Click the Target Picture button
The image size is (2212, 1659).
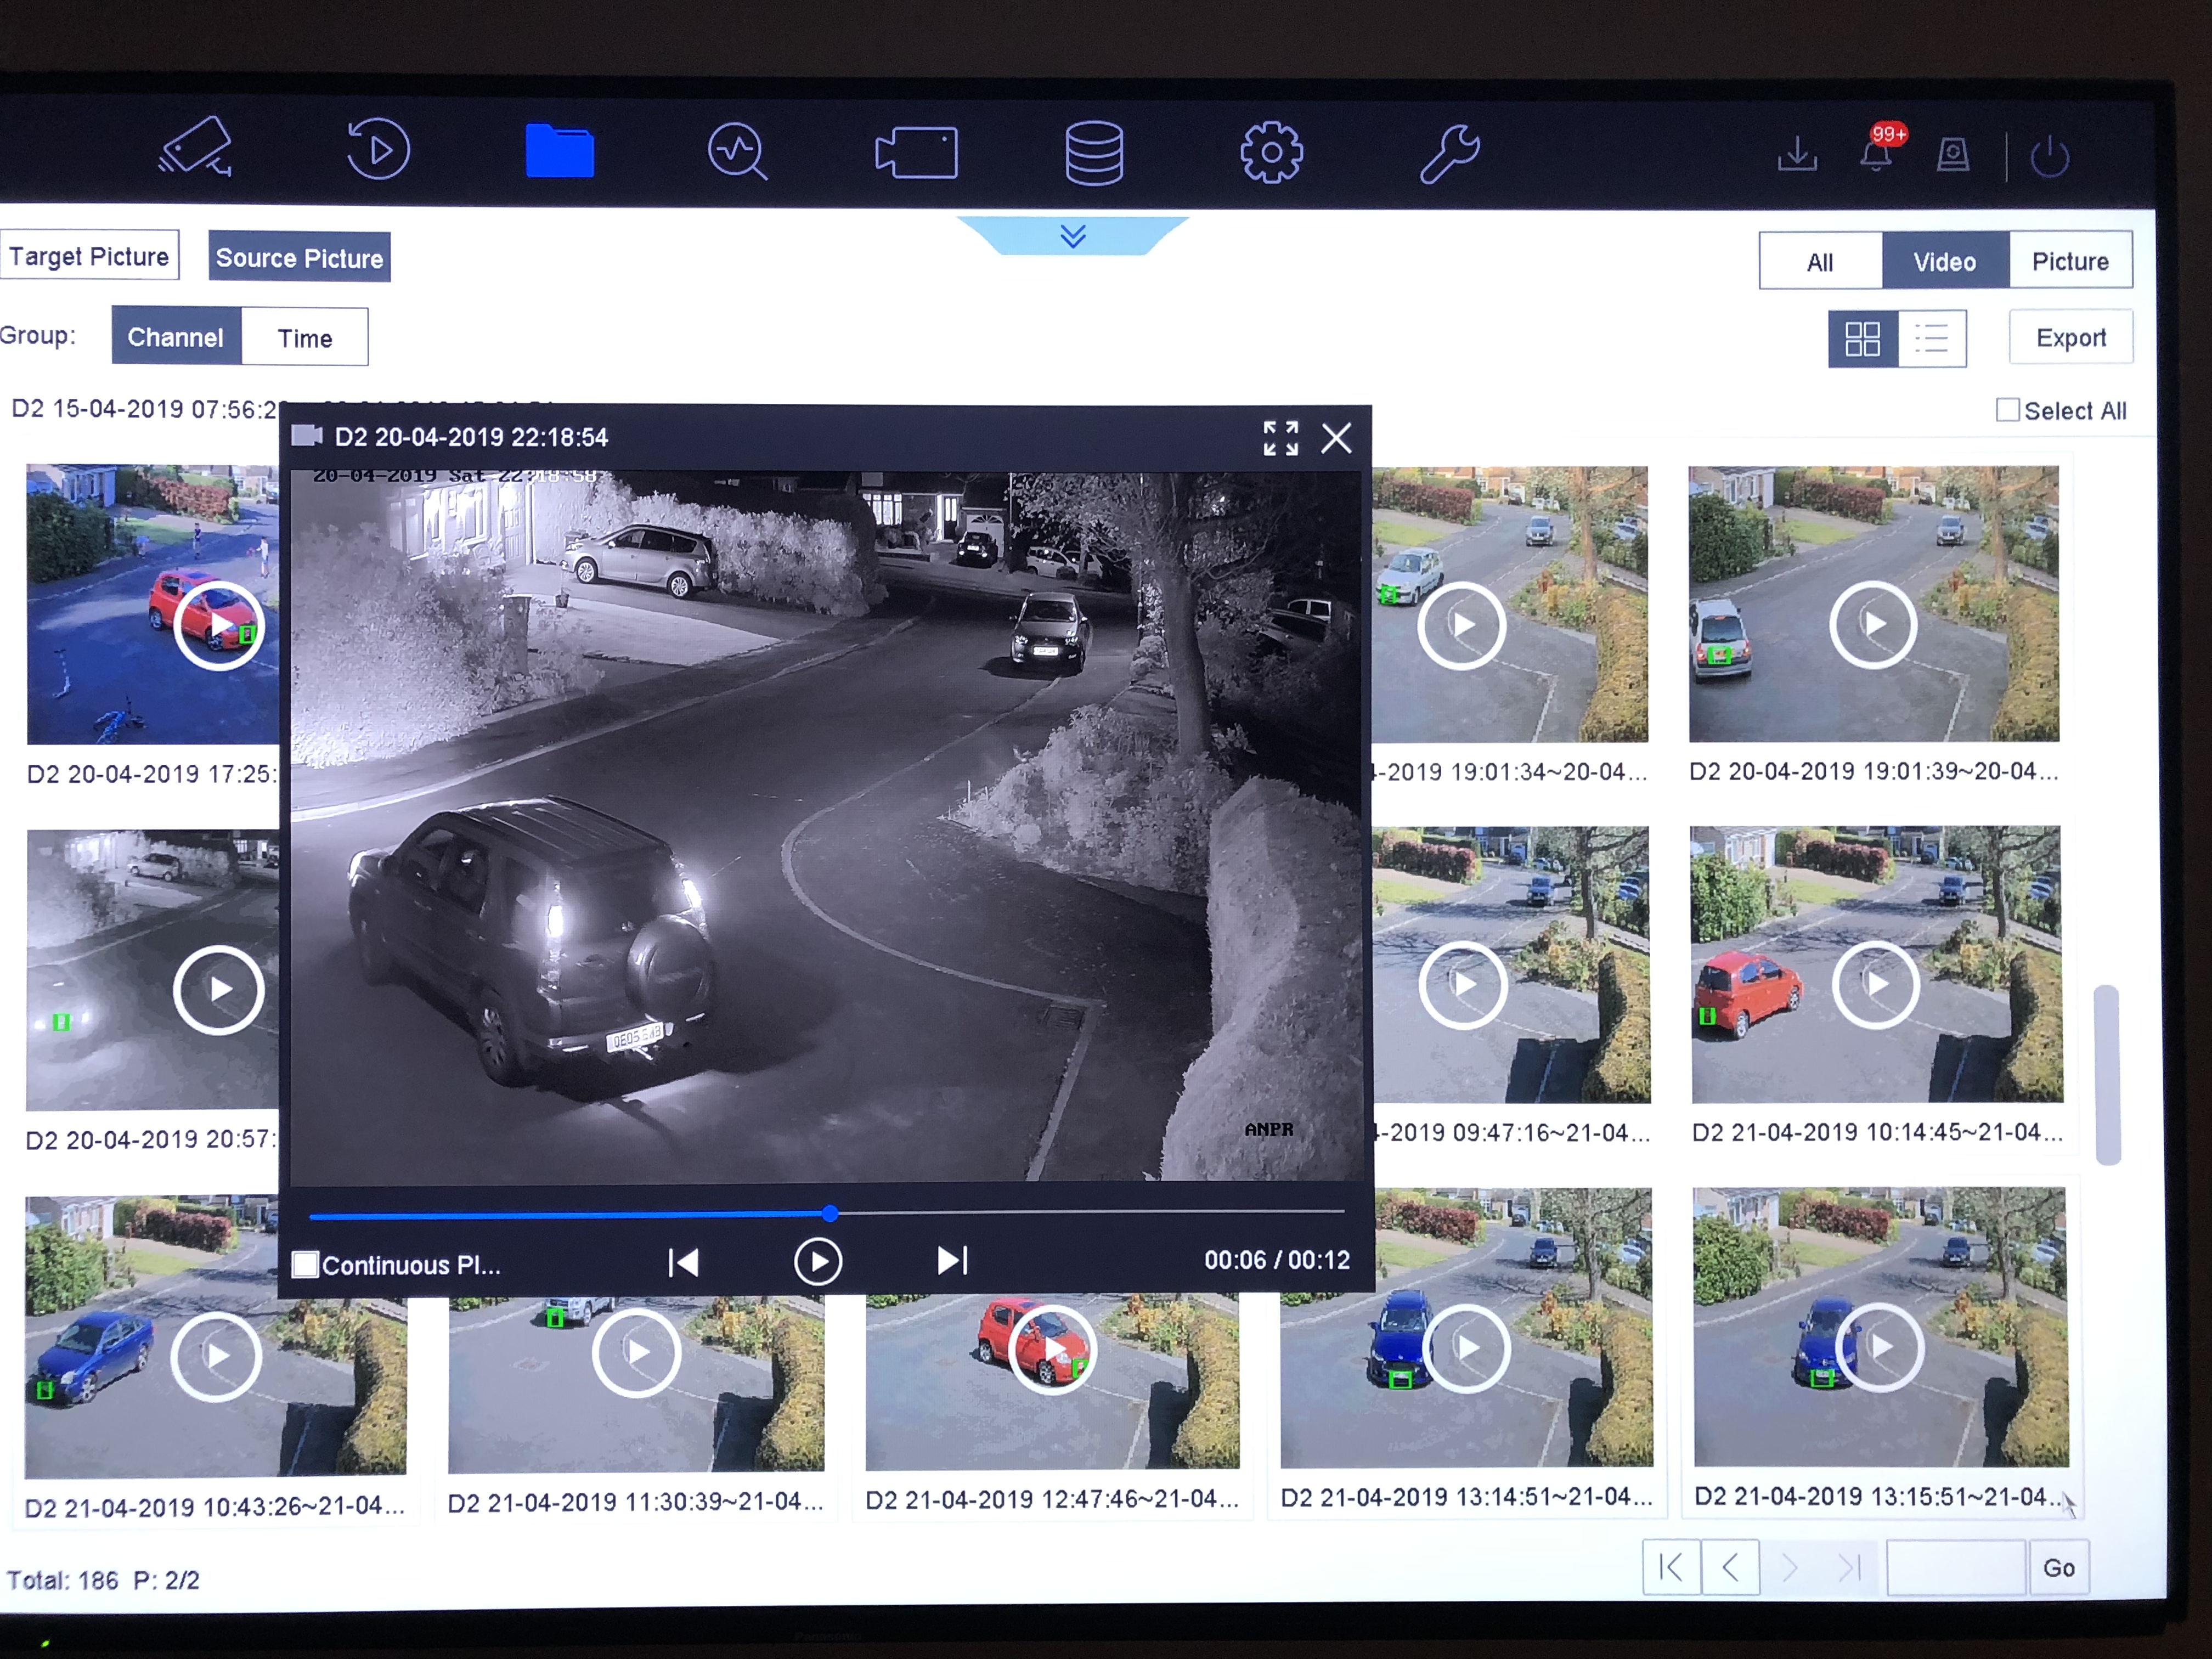point(90,256)
